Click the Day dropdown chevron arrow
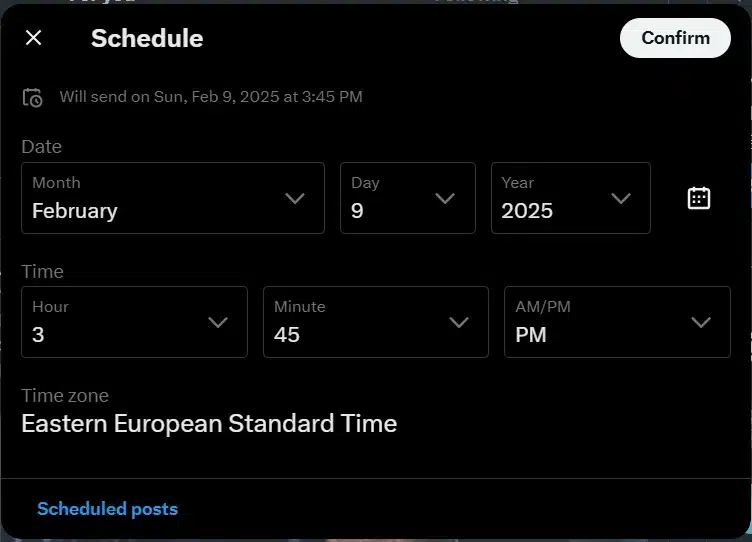 coord(445,198)
